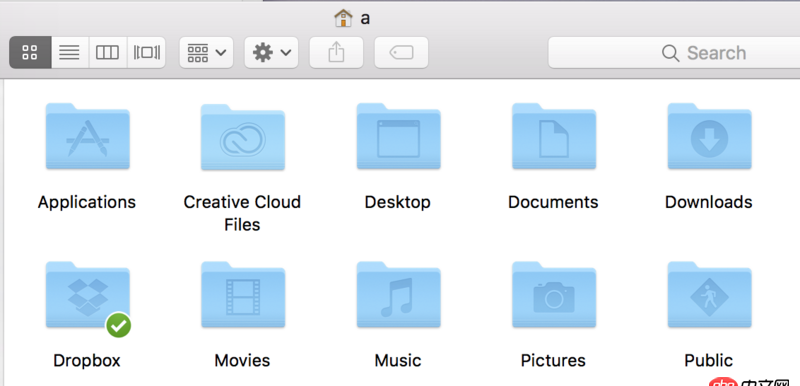This screenshot has width=800, height=386.
Task: Click into the Search field
Action: point(674,52)
